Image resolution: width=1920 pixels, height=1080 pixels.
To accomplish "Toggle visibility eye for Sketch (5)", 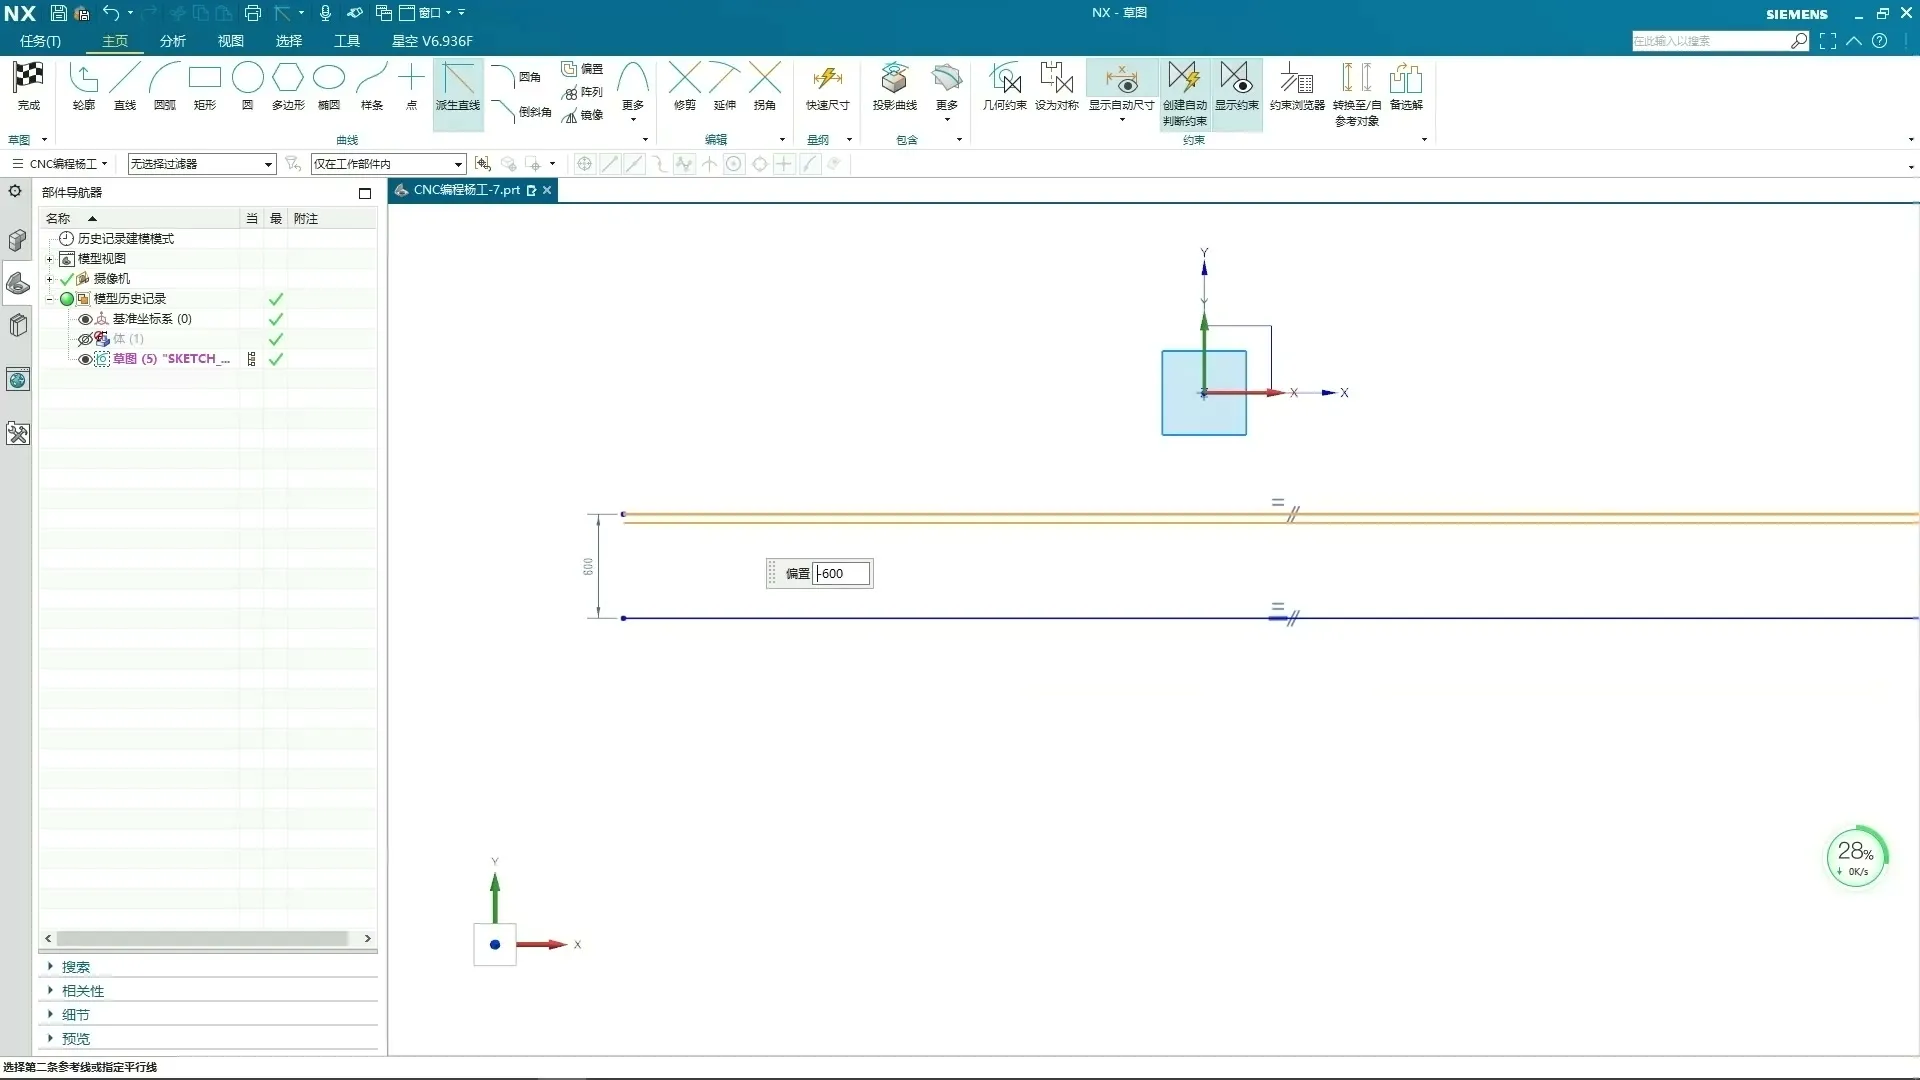I will (x=85, y=359).
